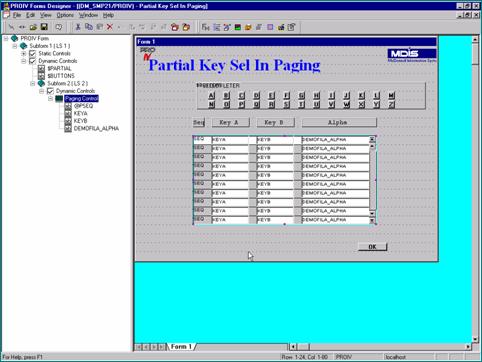The height and width of the screenshot is (362, 482).
Task: Toggle the Static Controls checkbox
Action: (32, 53)
